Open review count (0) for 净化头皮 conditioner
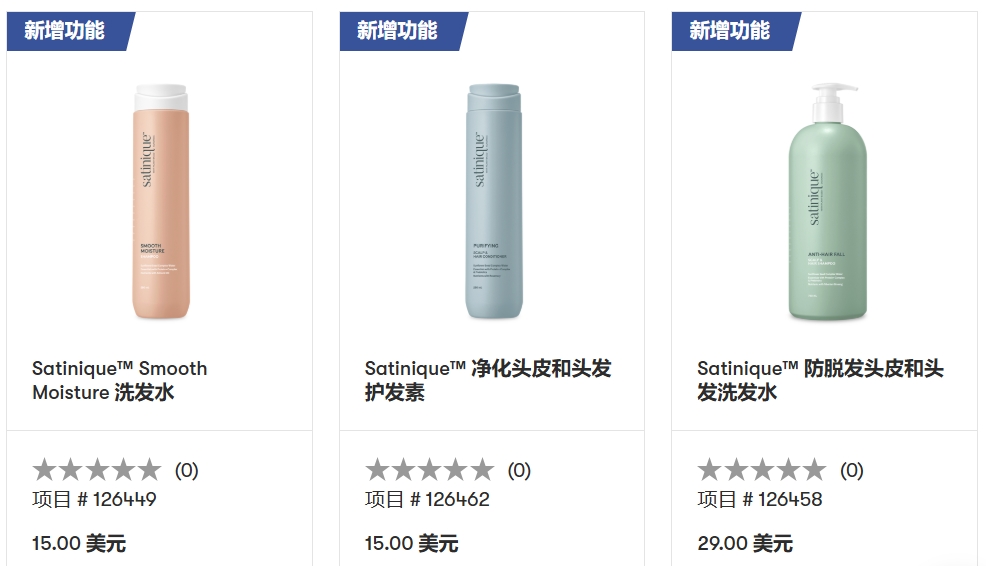986x566 pixels. 519,470
